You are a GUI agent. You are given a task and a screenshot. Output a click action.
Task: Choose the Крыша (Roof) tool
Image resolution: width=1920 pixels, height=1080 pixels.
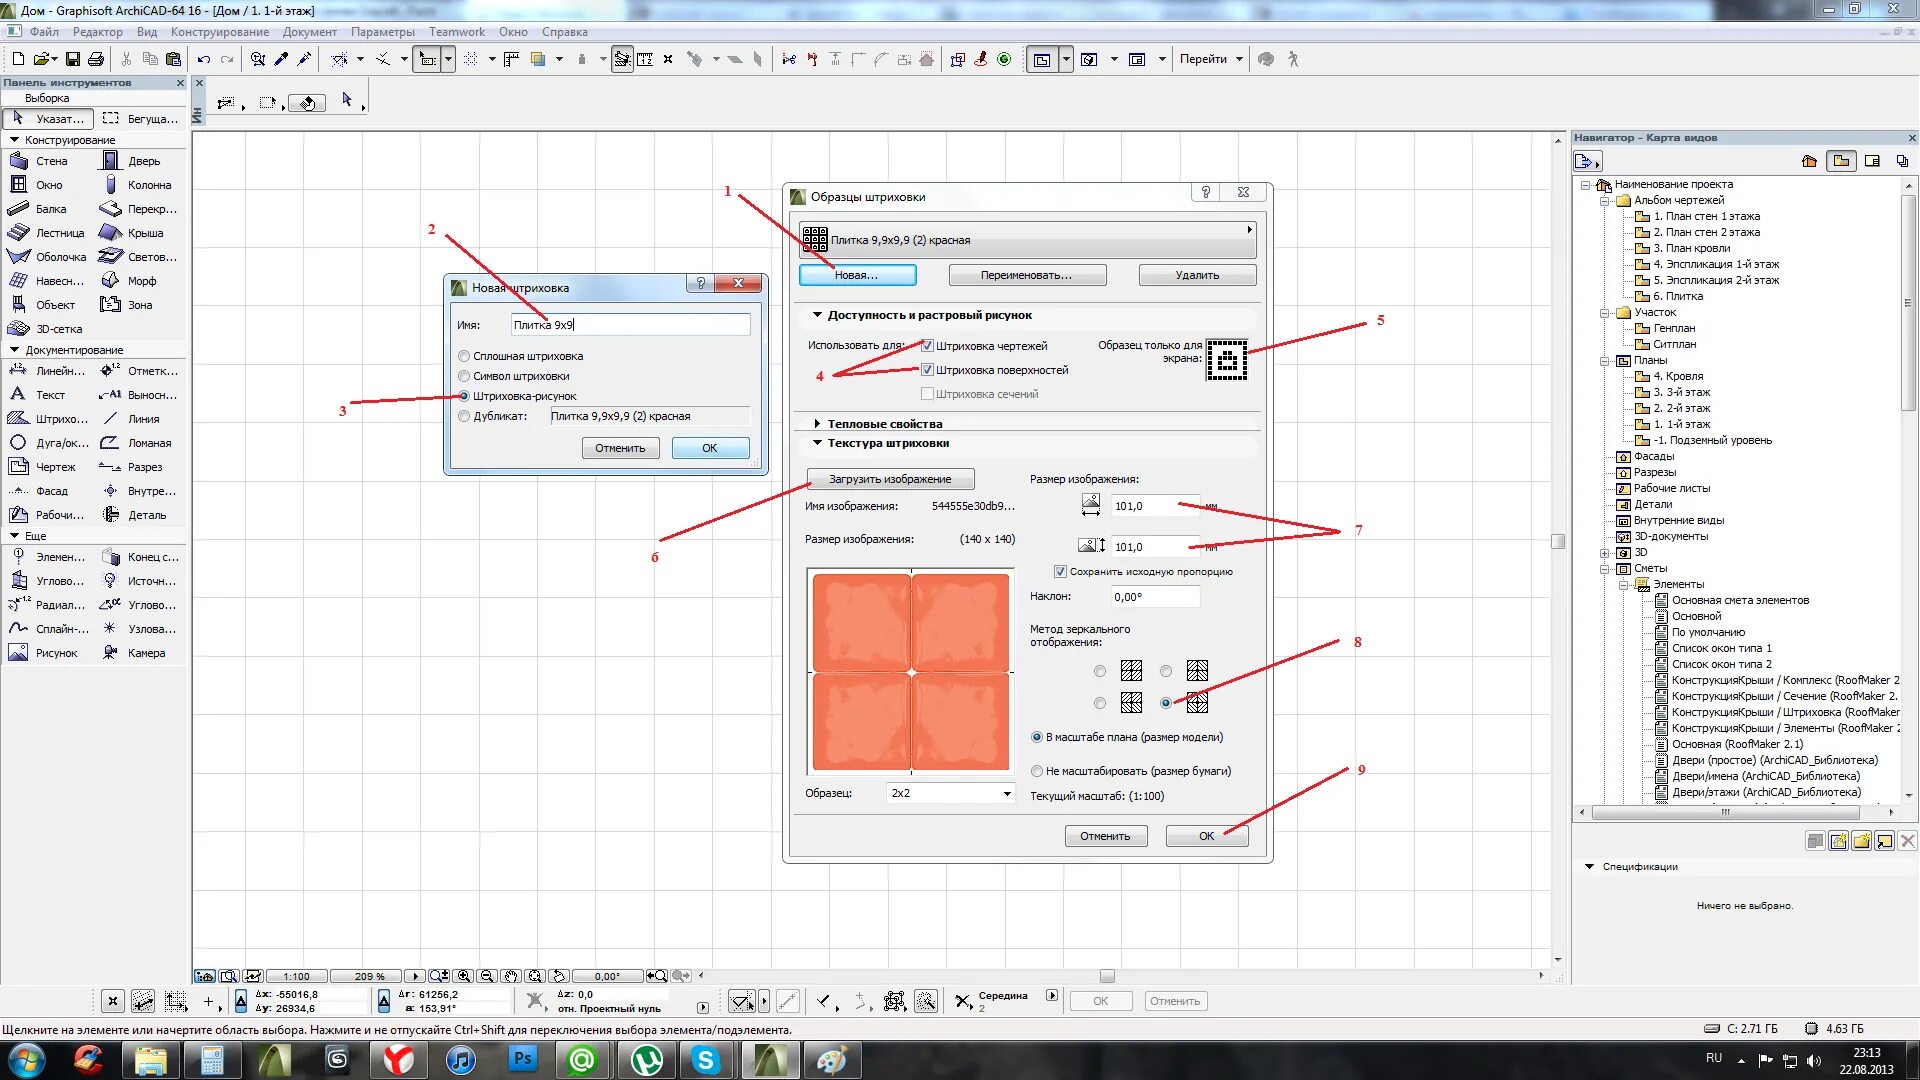tap(133, 233)
